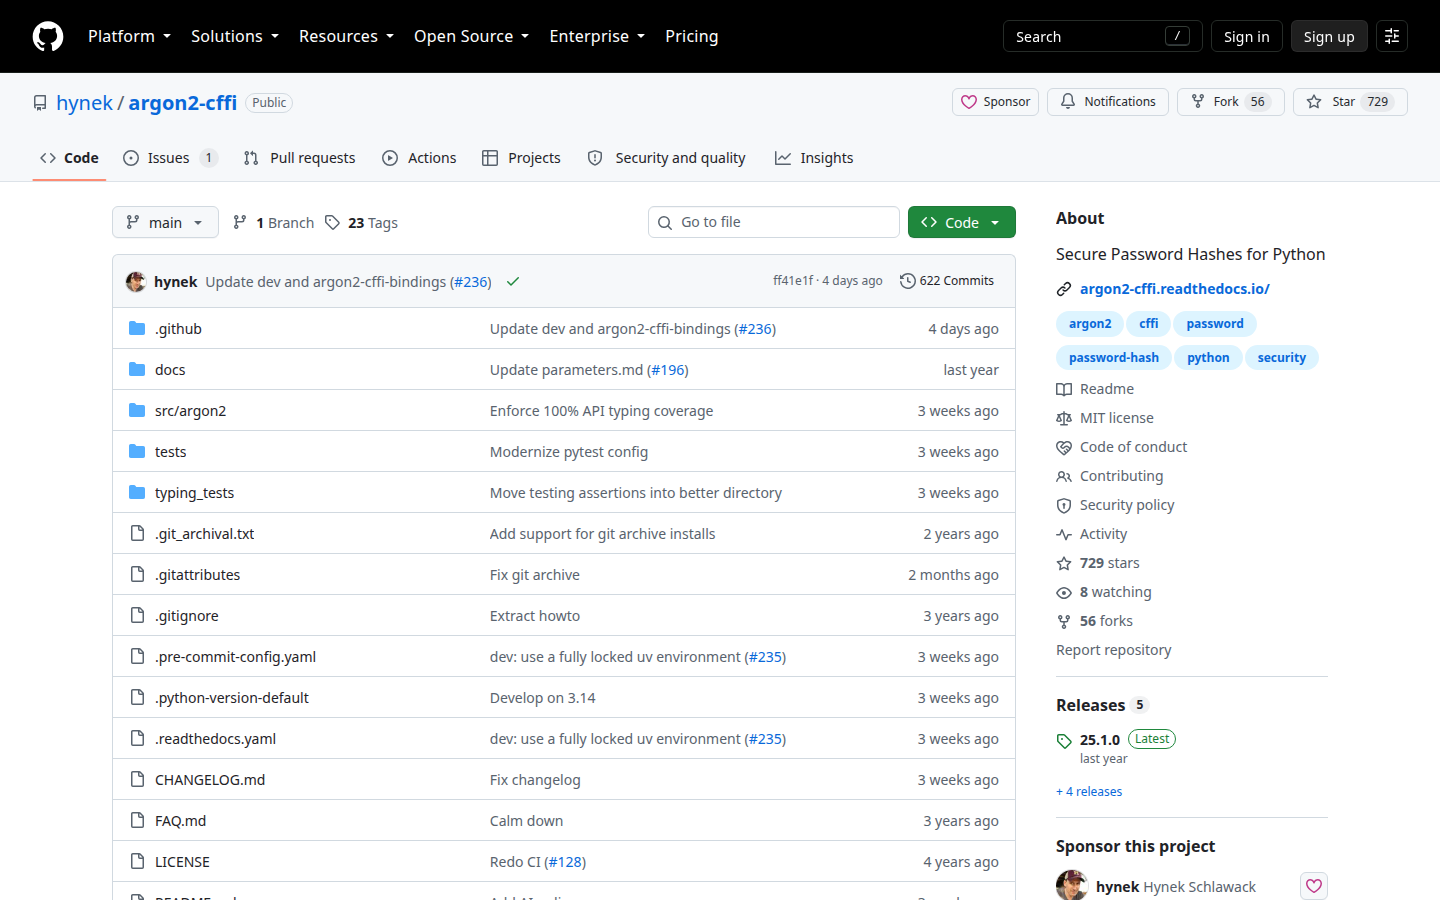
Task: Expand the Platform menu
Action: (x=129, y=36)
